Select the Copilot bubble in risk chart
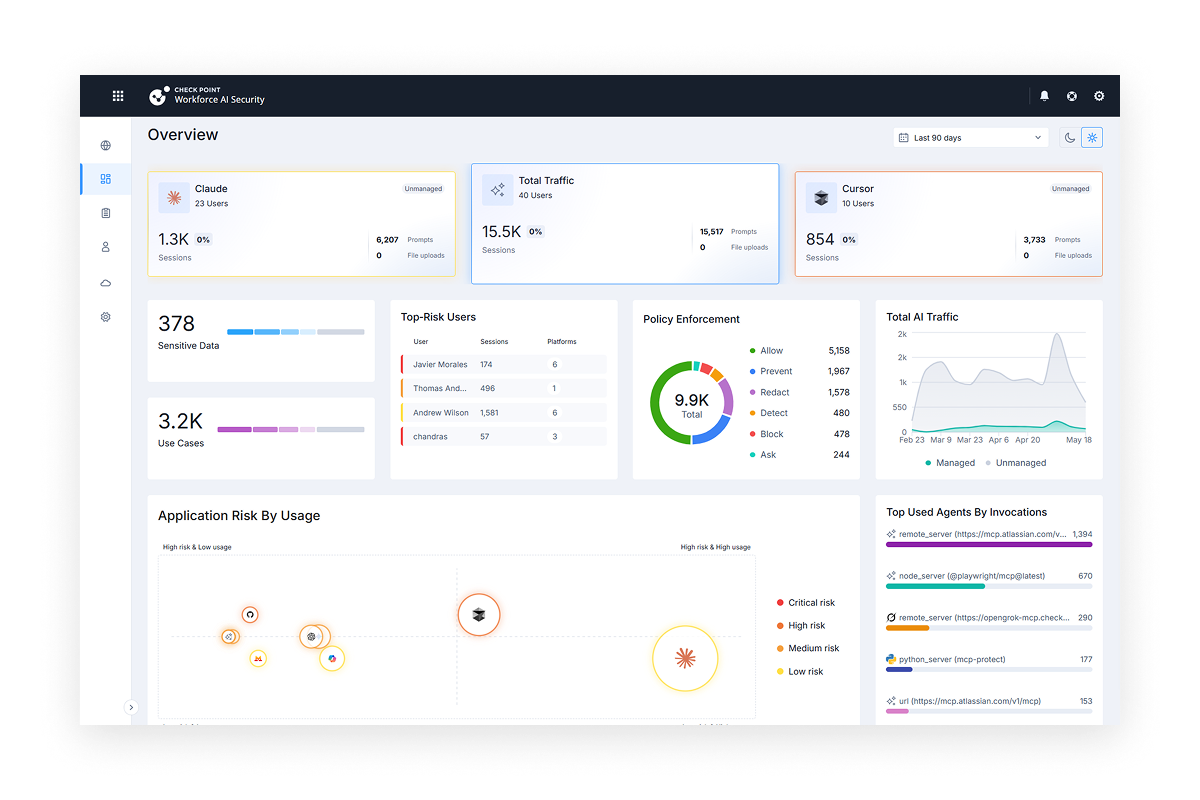This screenshot has height=800, width=1200. (332, 658)
